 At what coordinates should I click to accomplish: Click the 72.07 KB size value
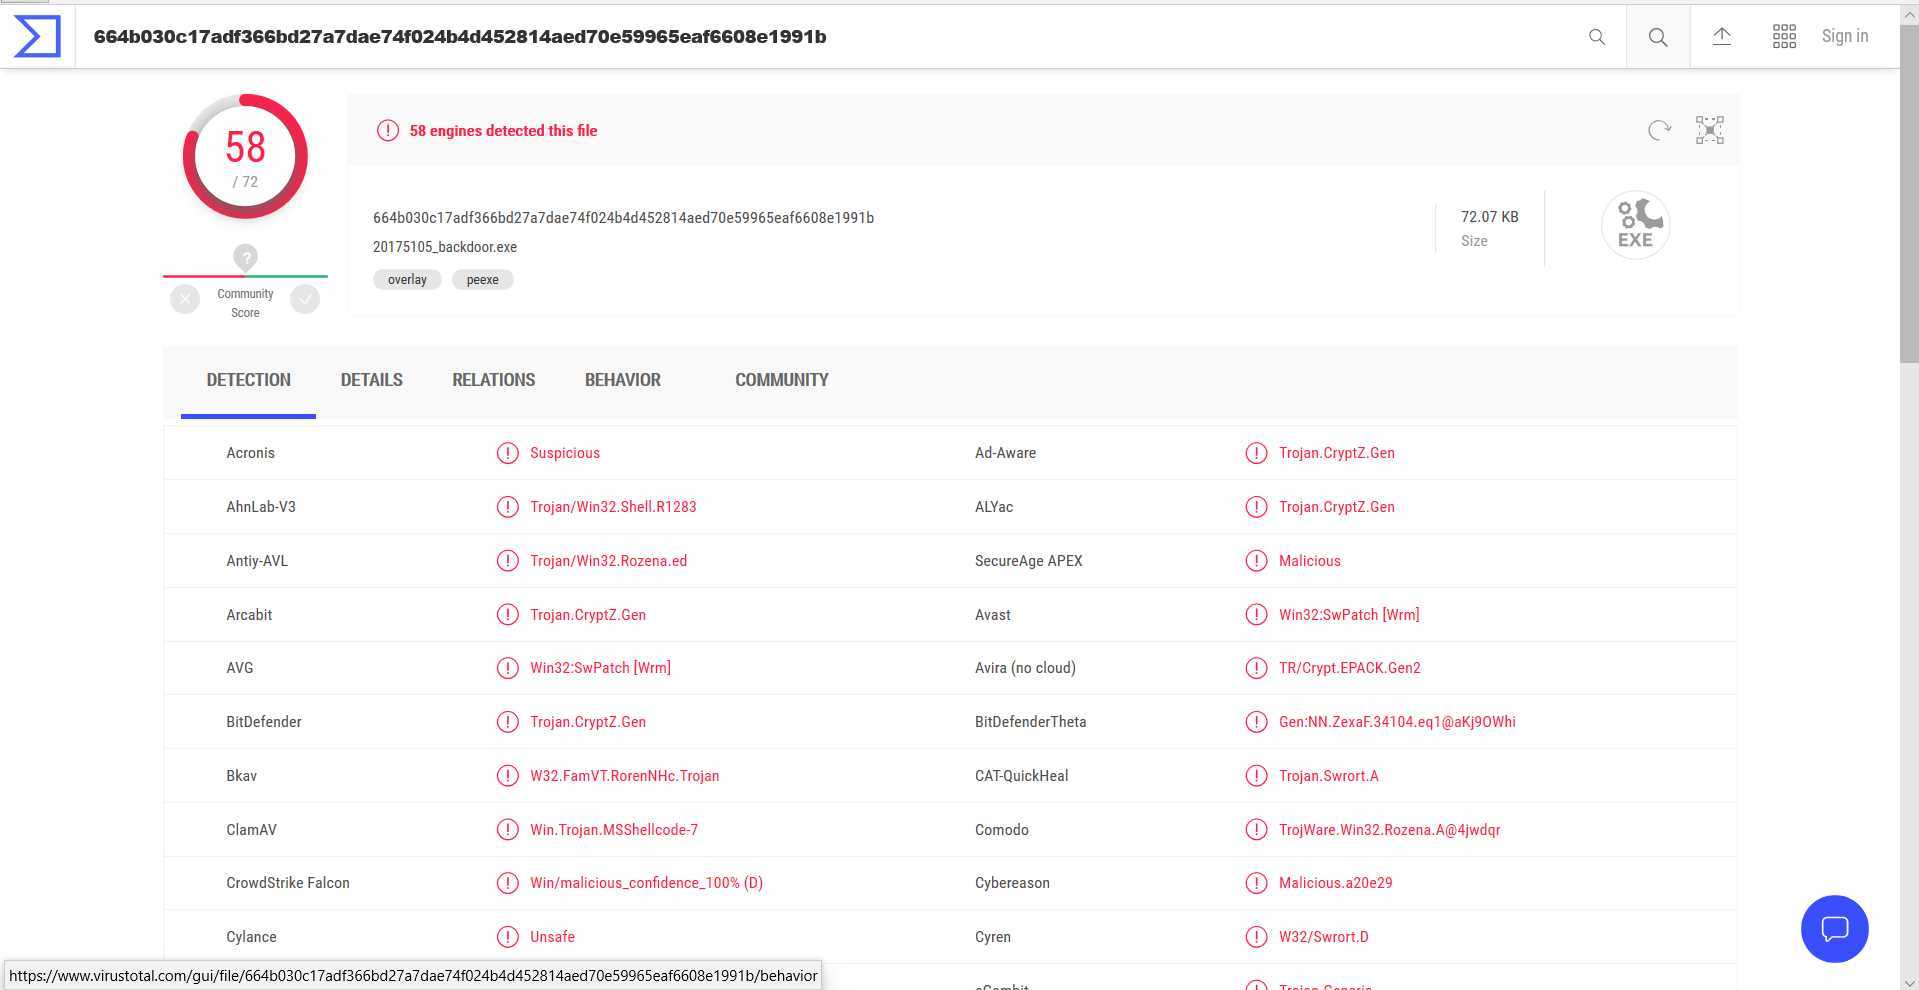(x=1489, y=217)
